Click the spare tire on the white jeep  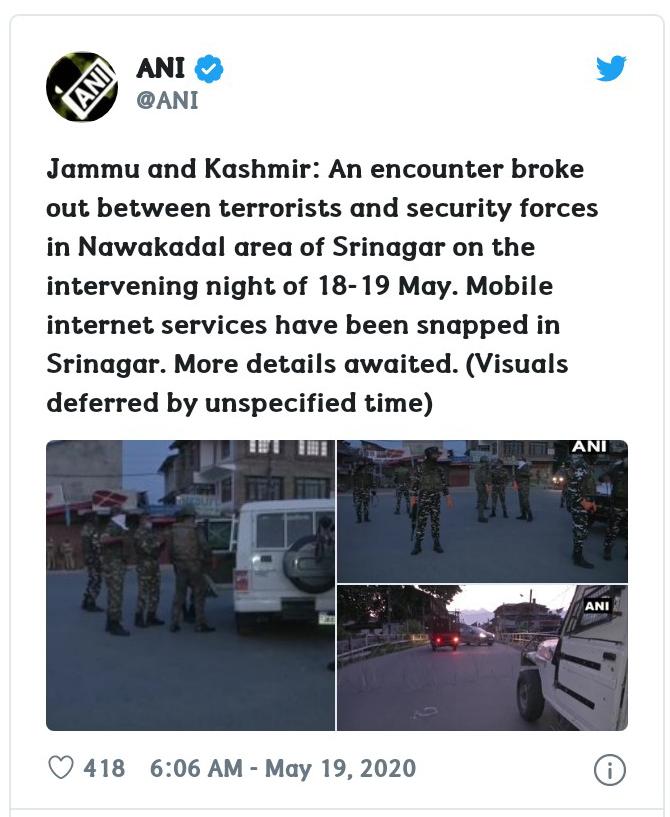(308, 564)
